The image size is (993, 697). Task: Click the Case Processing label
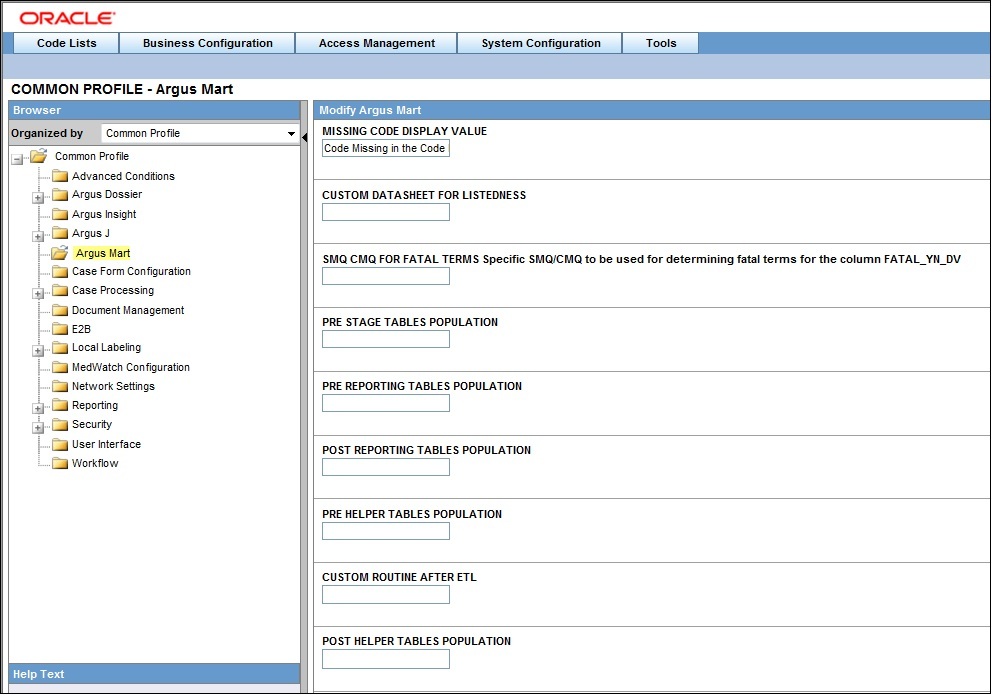tap(113, 291)
